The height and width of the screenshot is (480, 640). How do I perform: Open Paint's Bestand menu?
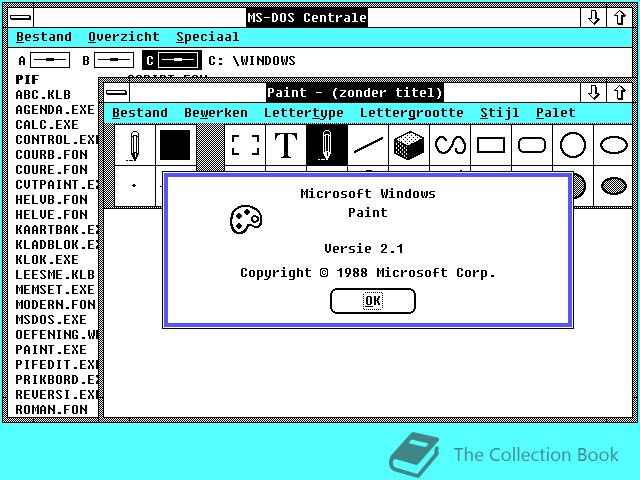pos(140,113)
